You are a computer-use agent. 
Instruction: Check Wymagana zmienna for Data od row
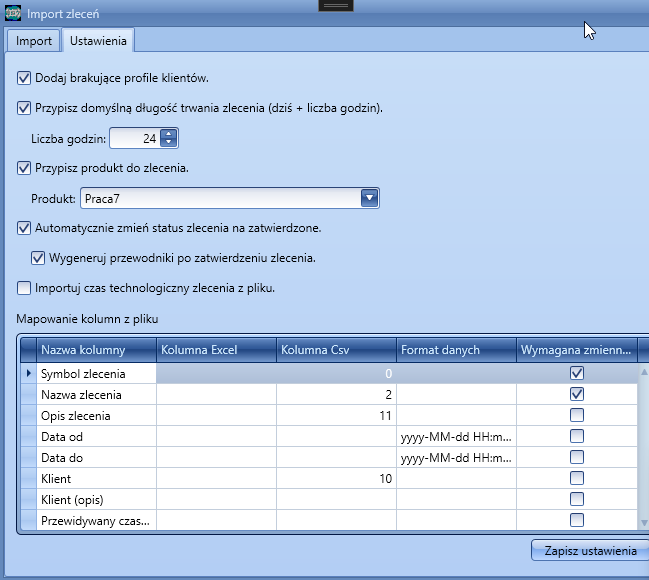[576, 436]
